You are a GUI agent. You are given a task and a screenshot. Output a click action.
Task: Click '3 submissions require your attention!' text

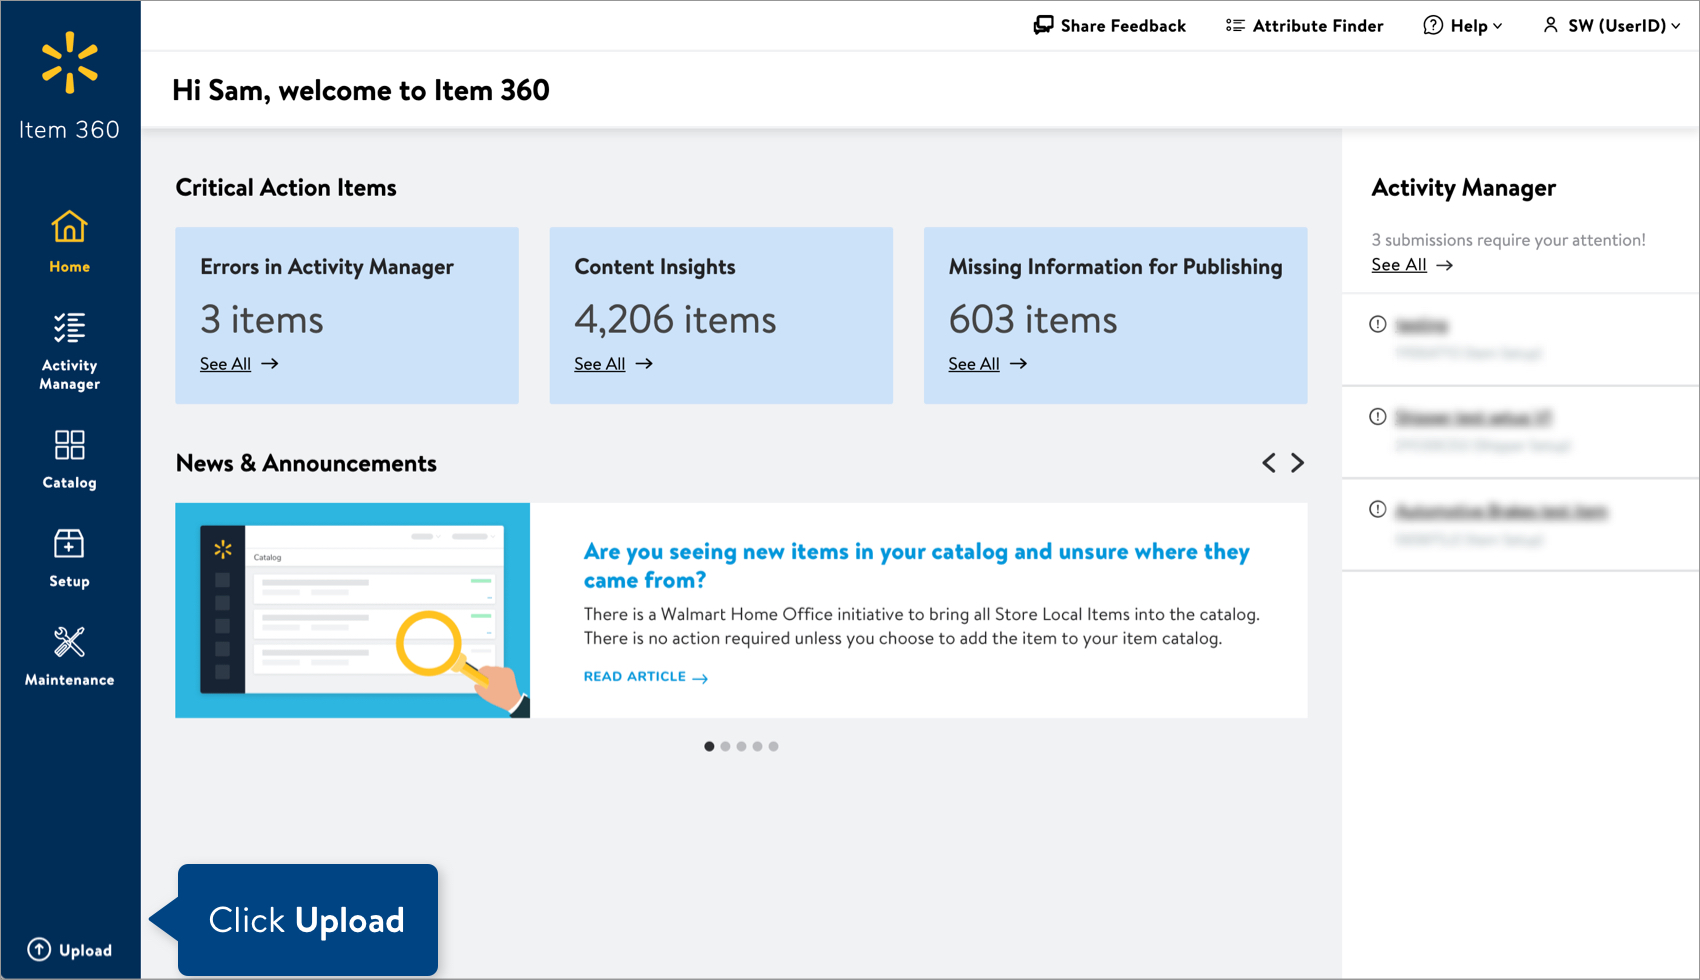[1508, 240]
